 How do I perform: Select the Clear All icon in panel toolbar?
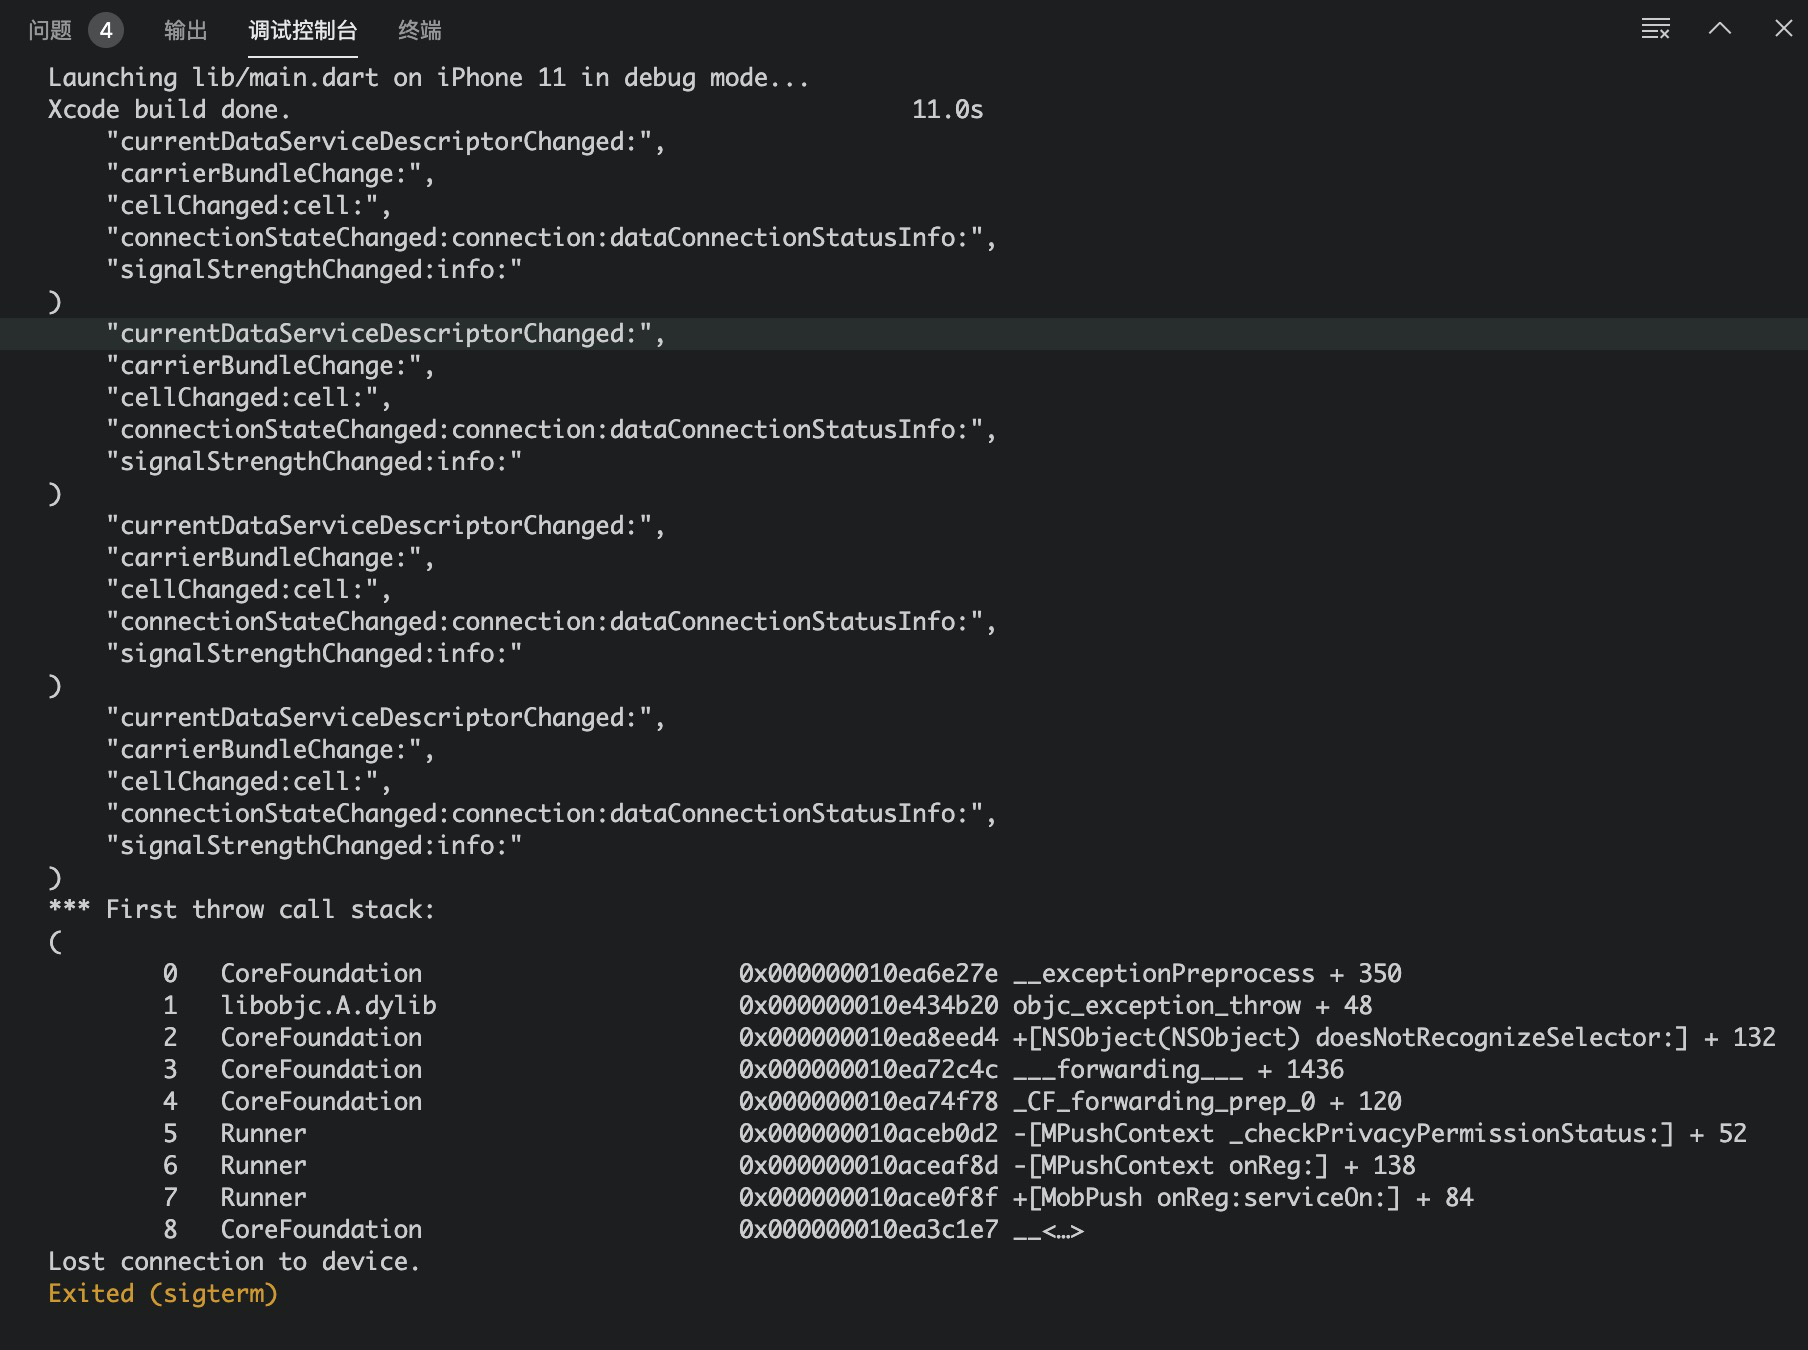click(1655, 29)
